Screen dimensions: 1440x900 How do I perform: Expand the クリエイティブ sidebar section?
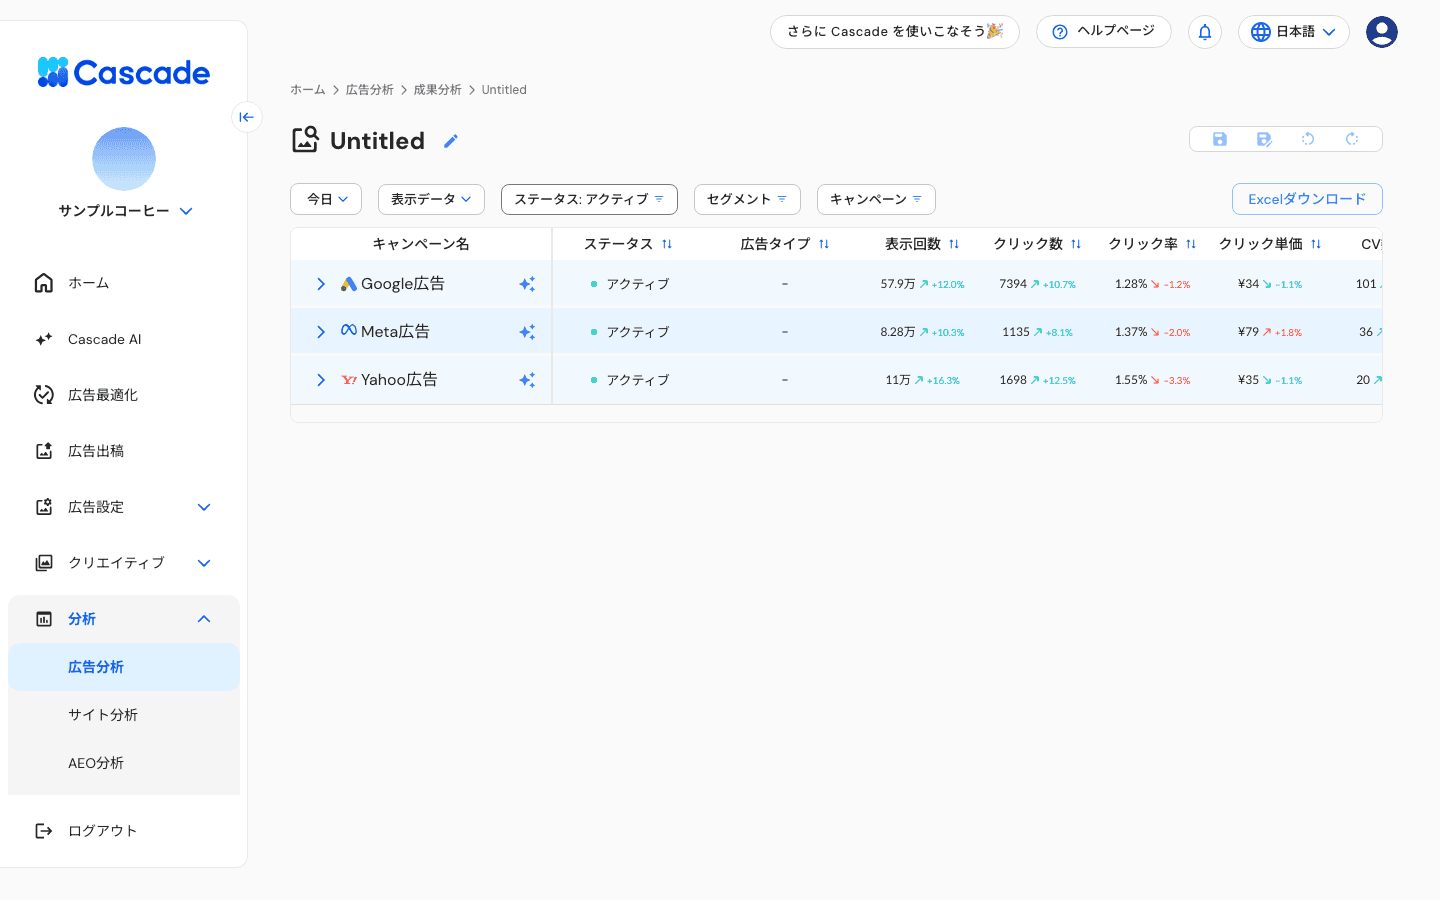point(204,563)
